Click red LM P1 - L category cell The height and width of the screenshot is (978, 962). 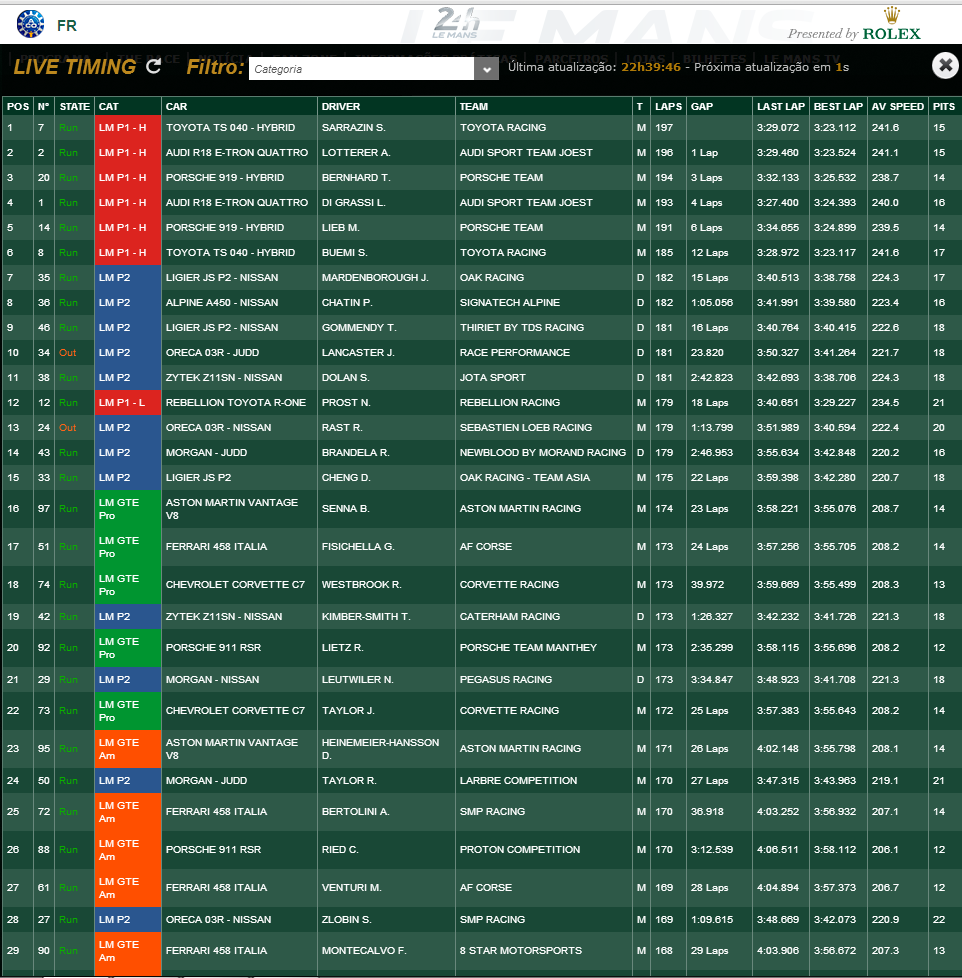[x=127, y=403]
